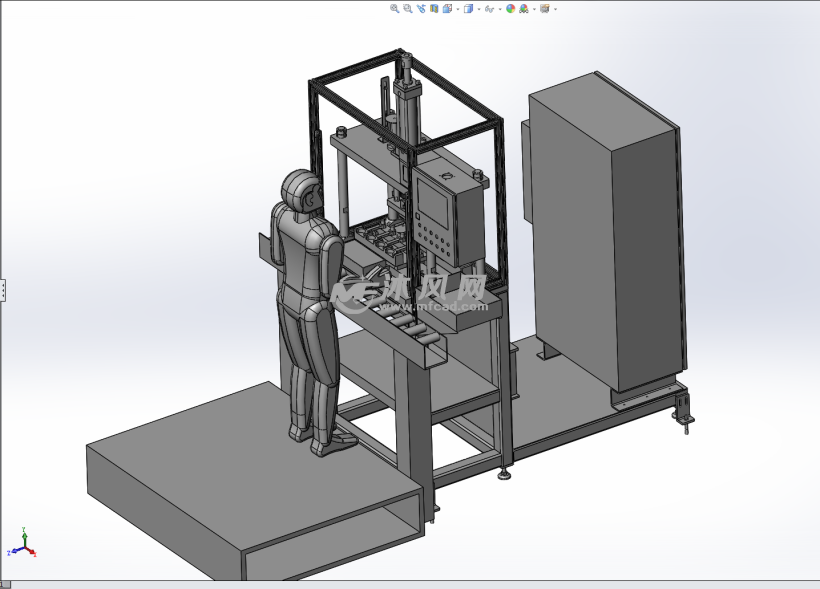
Task: Click the Apply Scene icon
Action: coord(523,8)
